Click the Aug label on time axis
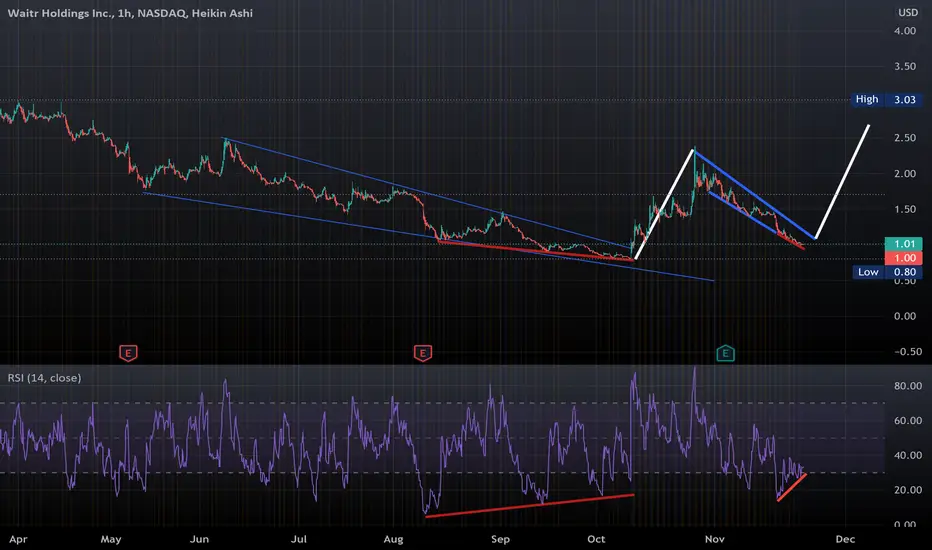This screenshot has height=550, width=932. pyautogui.click(x=393, y=539)
